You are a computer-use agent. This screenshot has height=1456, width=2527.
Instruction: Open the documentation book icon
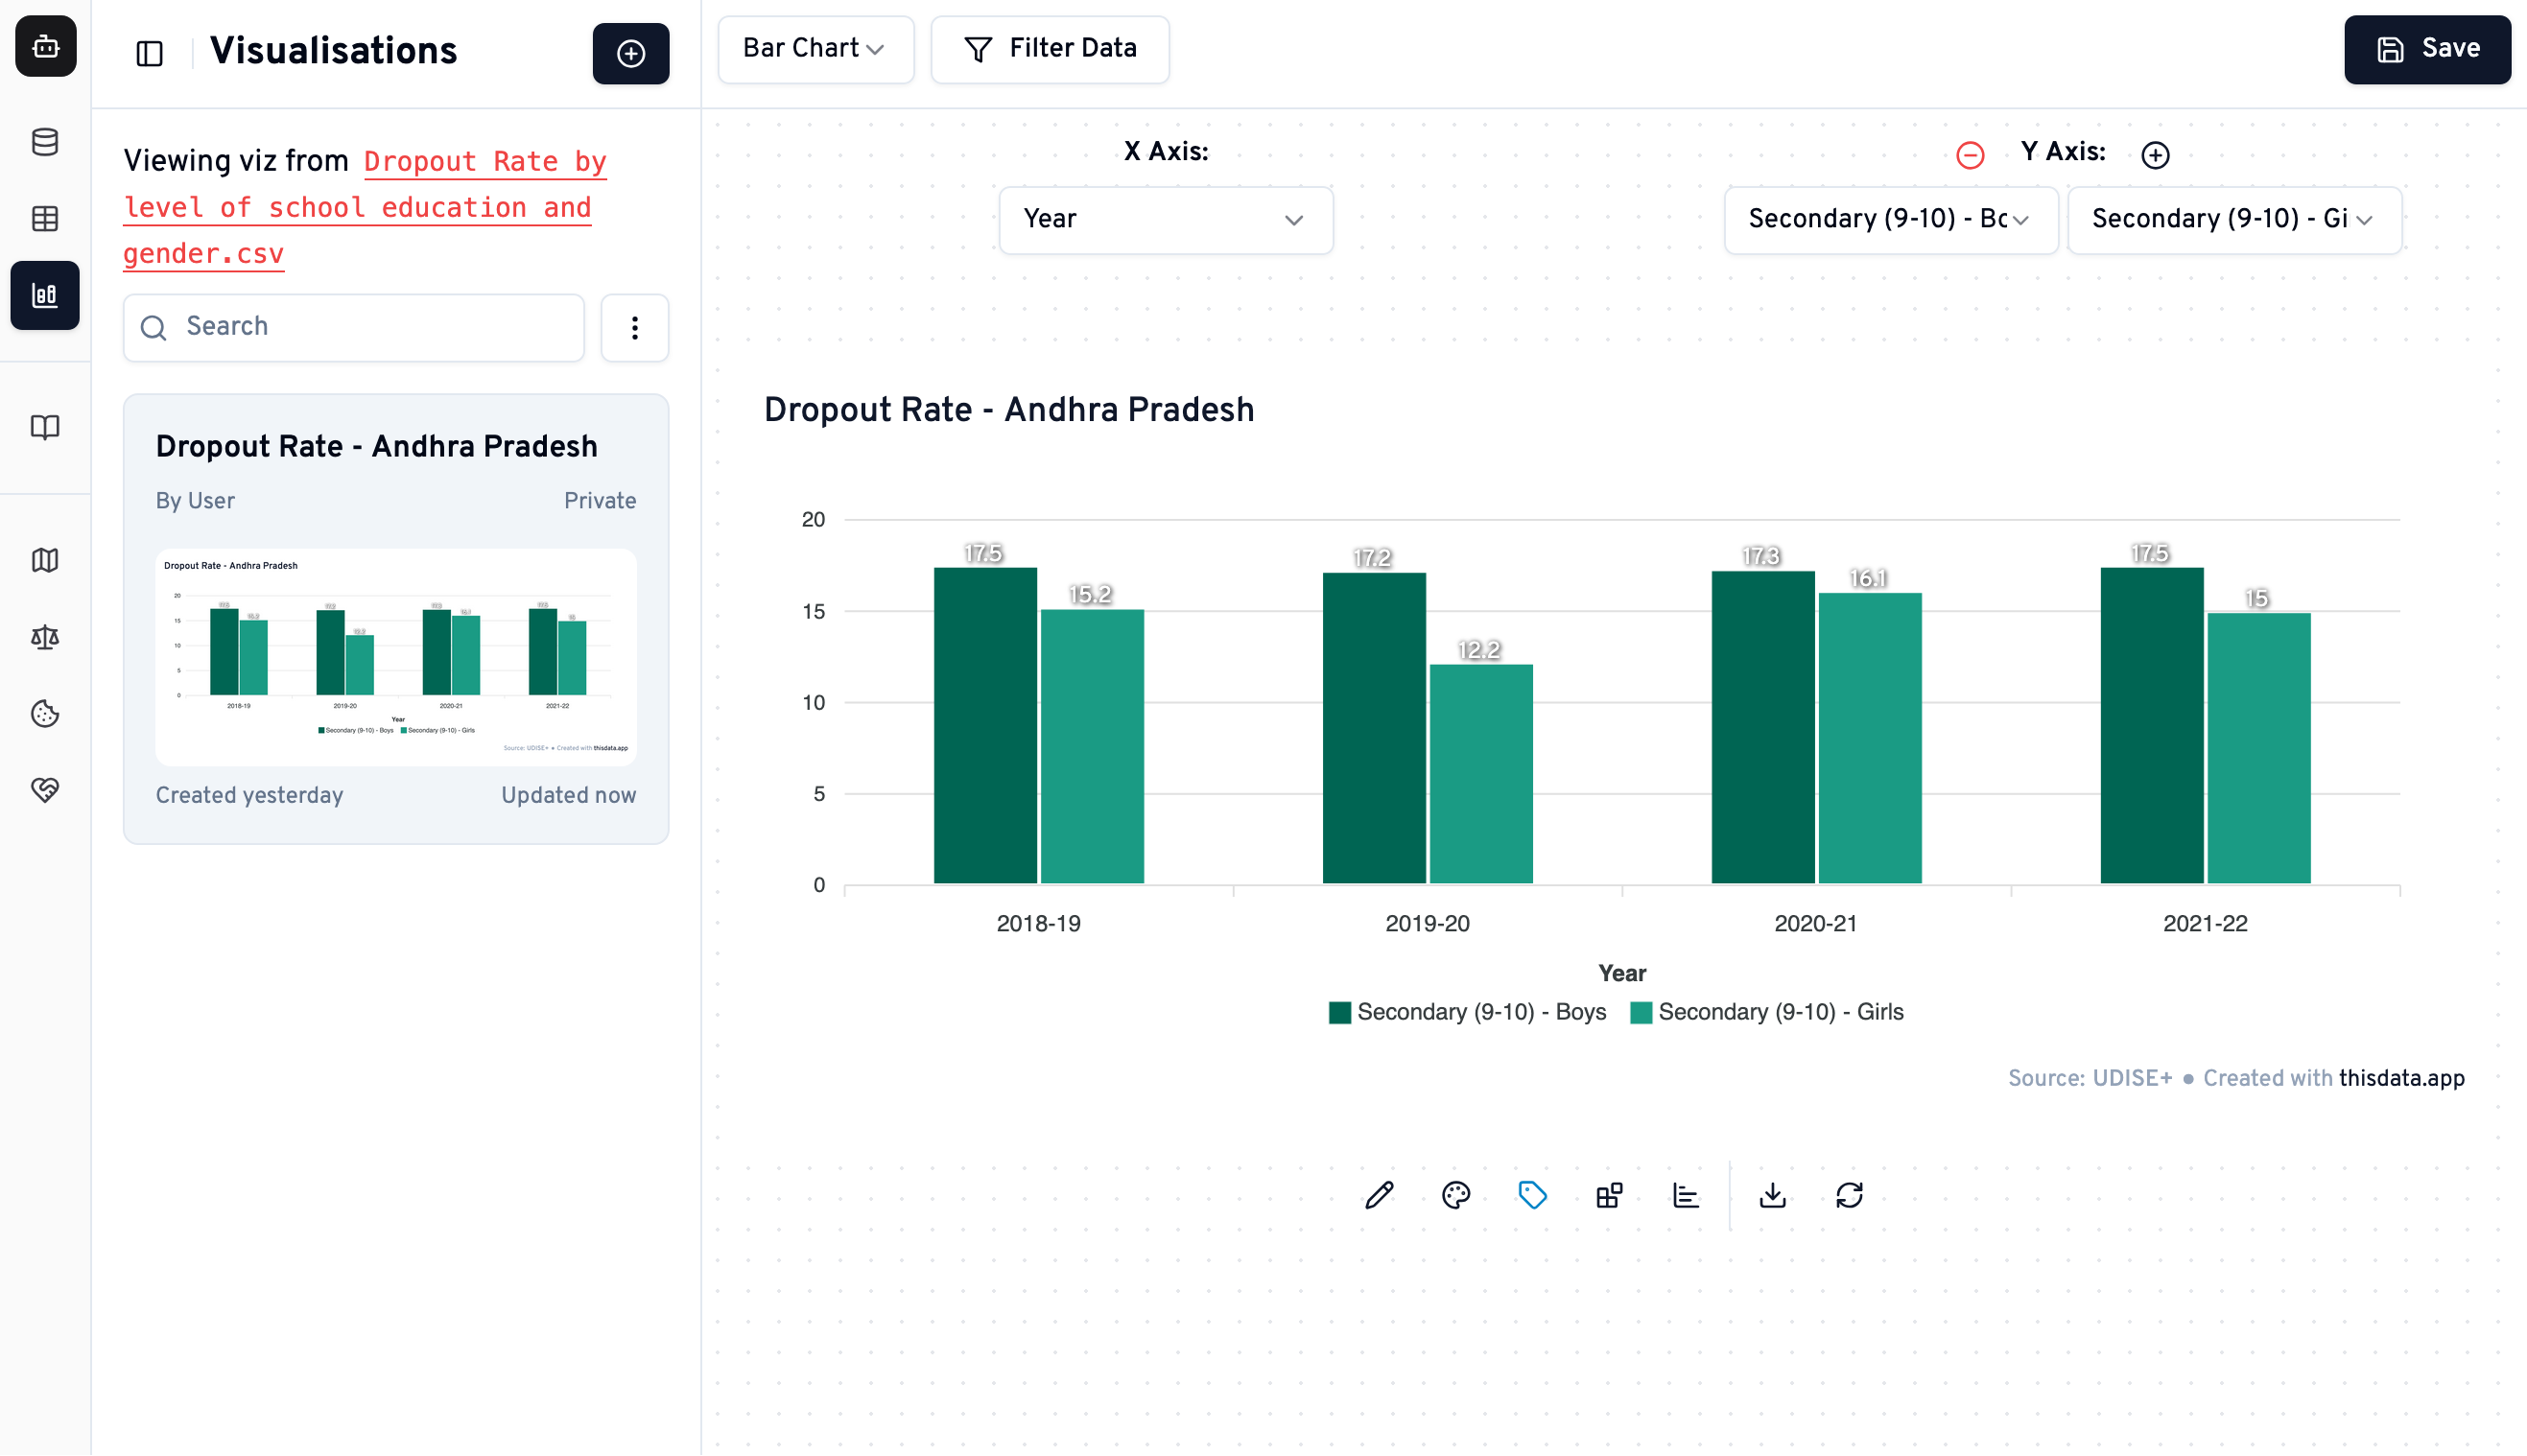coord(46,428)
